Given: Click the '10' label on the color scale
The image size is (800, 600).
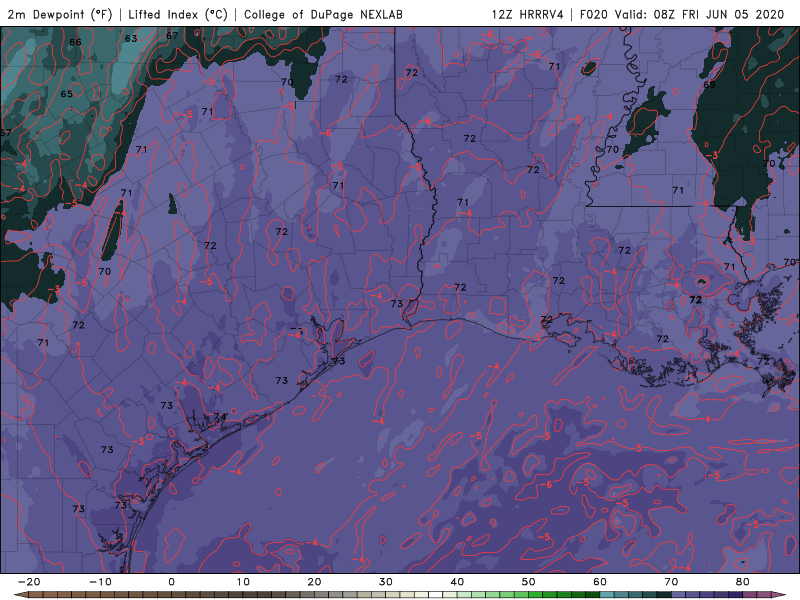Looking at the screenshot, I should click(x=243, y=582).
